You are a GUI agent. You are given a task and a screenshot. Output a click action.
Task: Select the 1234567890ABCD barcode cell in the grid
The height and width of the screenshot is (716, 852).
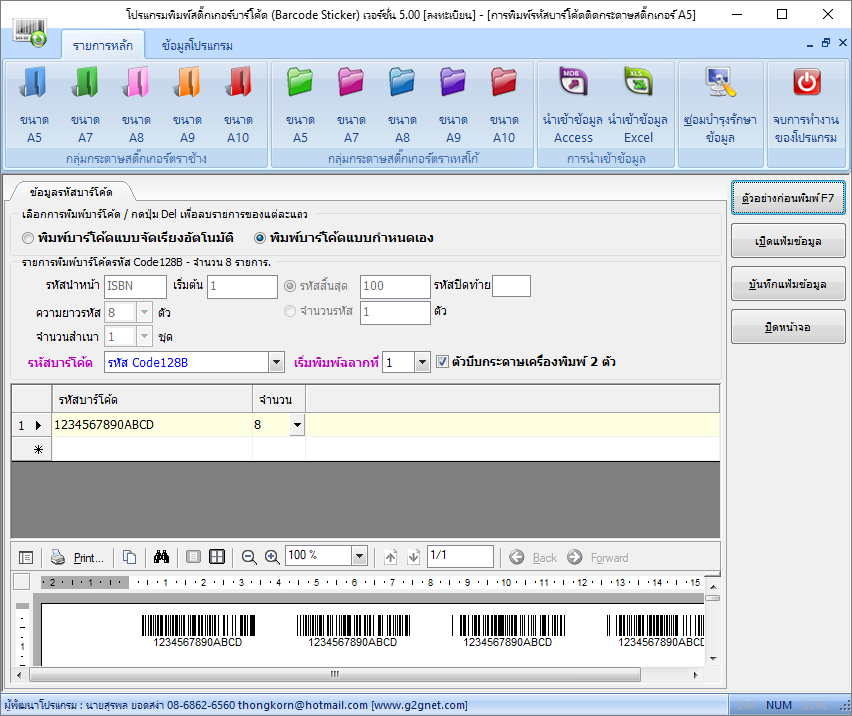(x=152, y=425)
